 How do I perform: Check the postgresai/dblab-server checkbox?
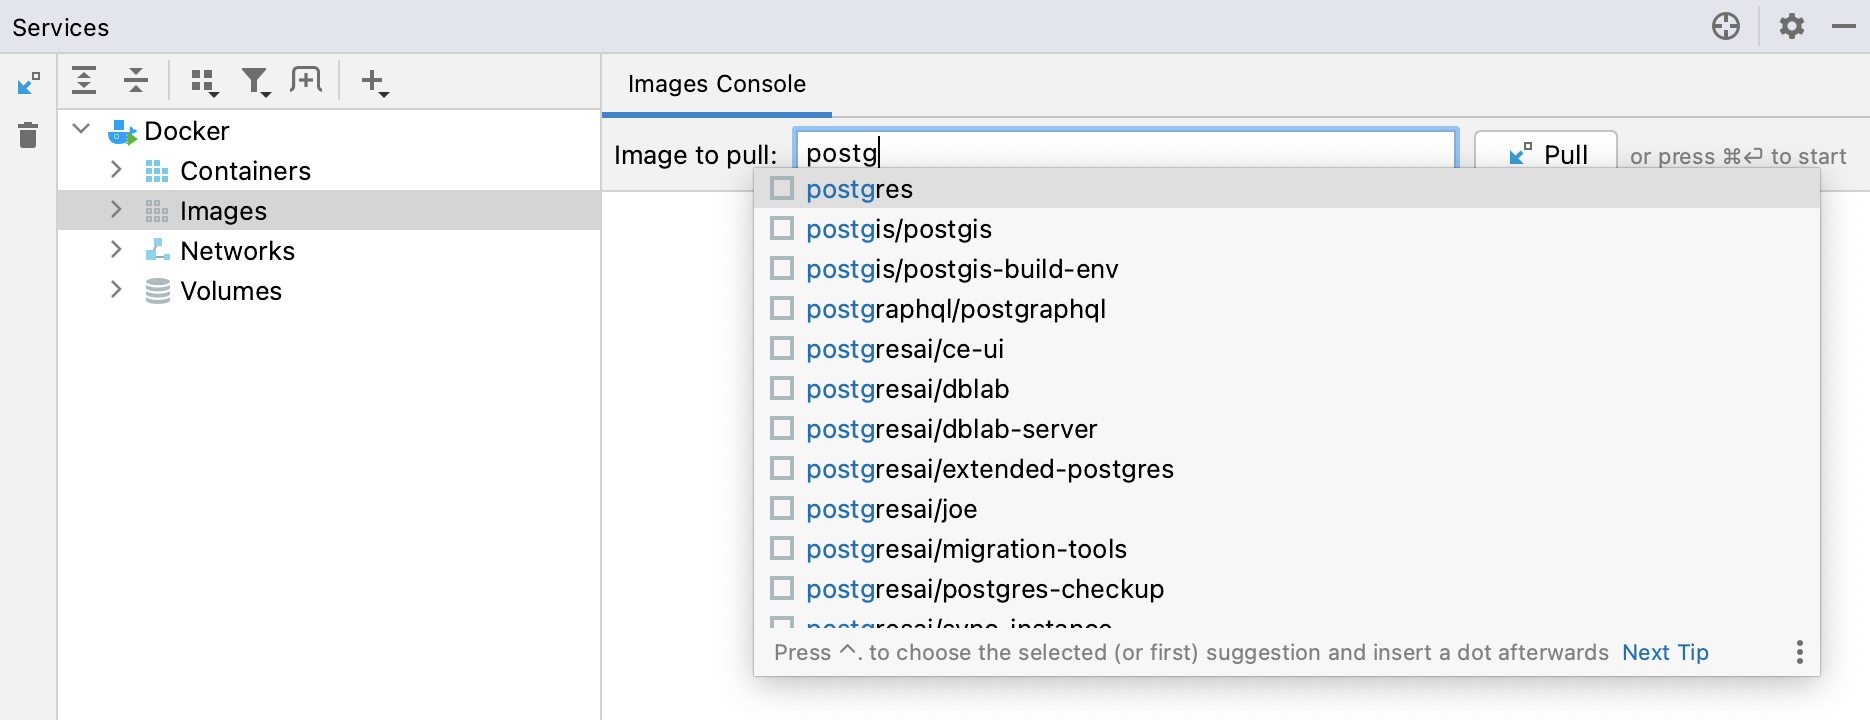pyautogui.click(x=781, y=428)
